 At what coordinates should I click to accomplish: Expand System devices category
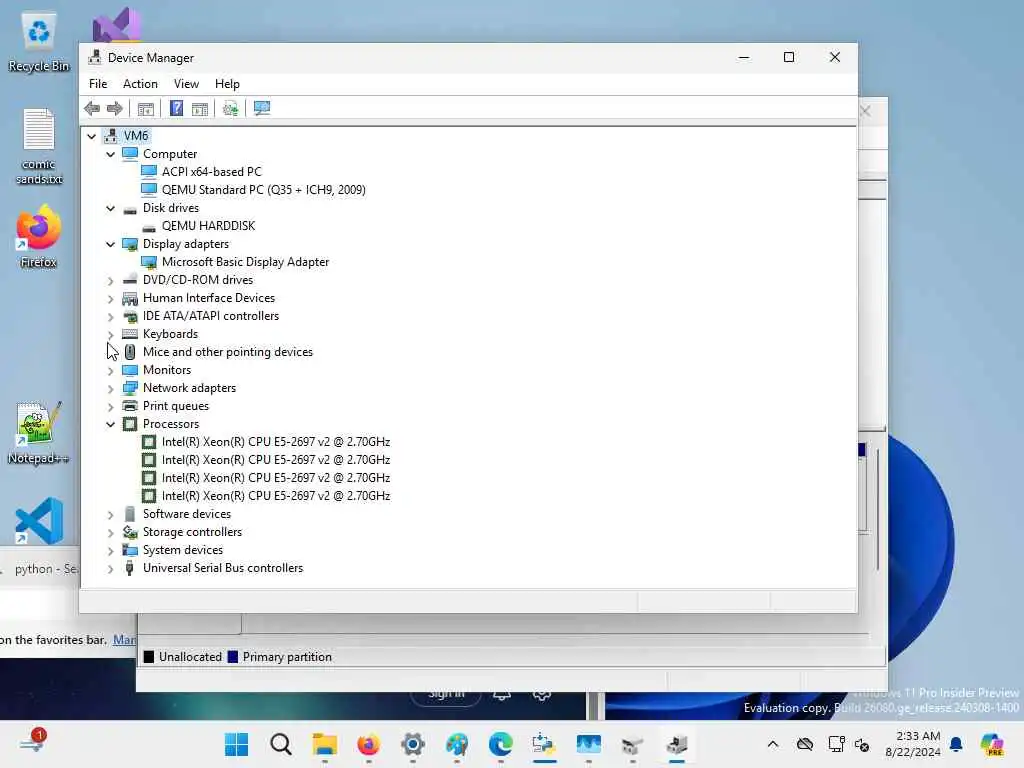tap(110, 551)
